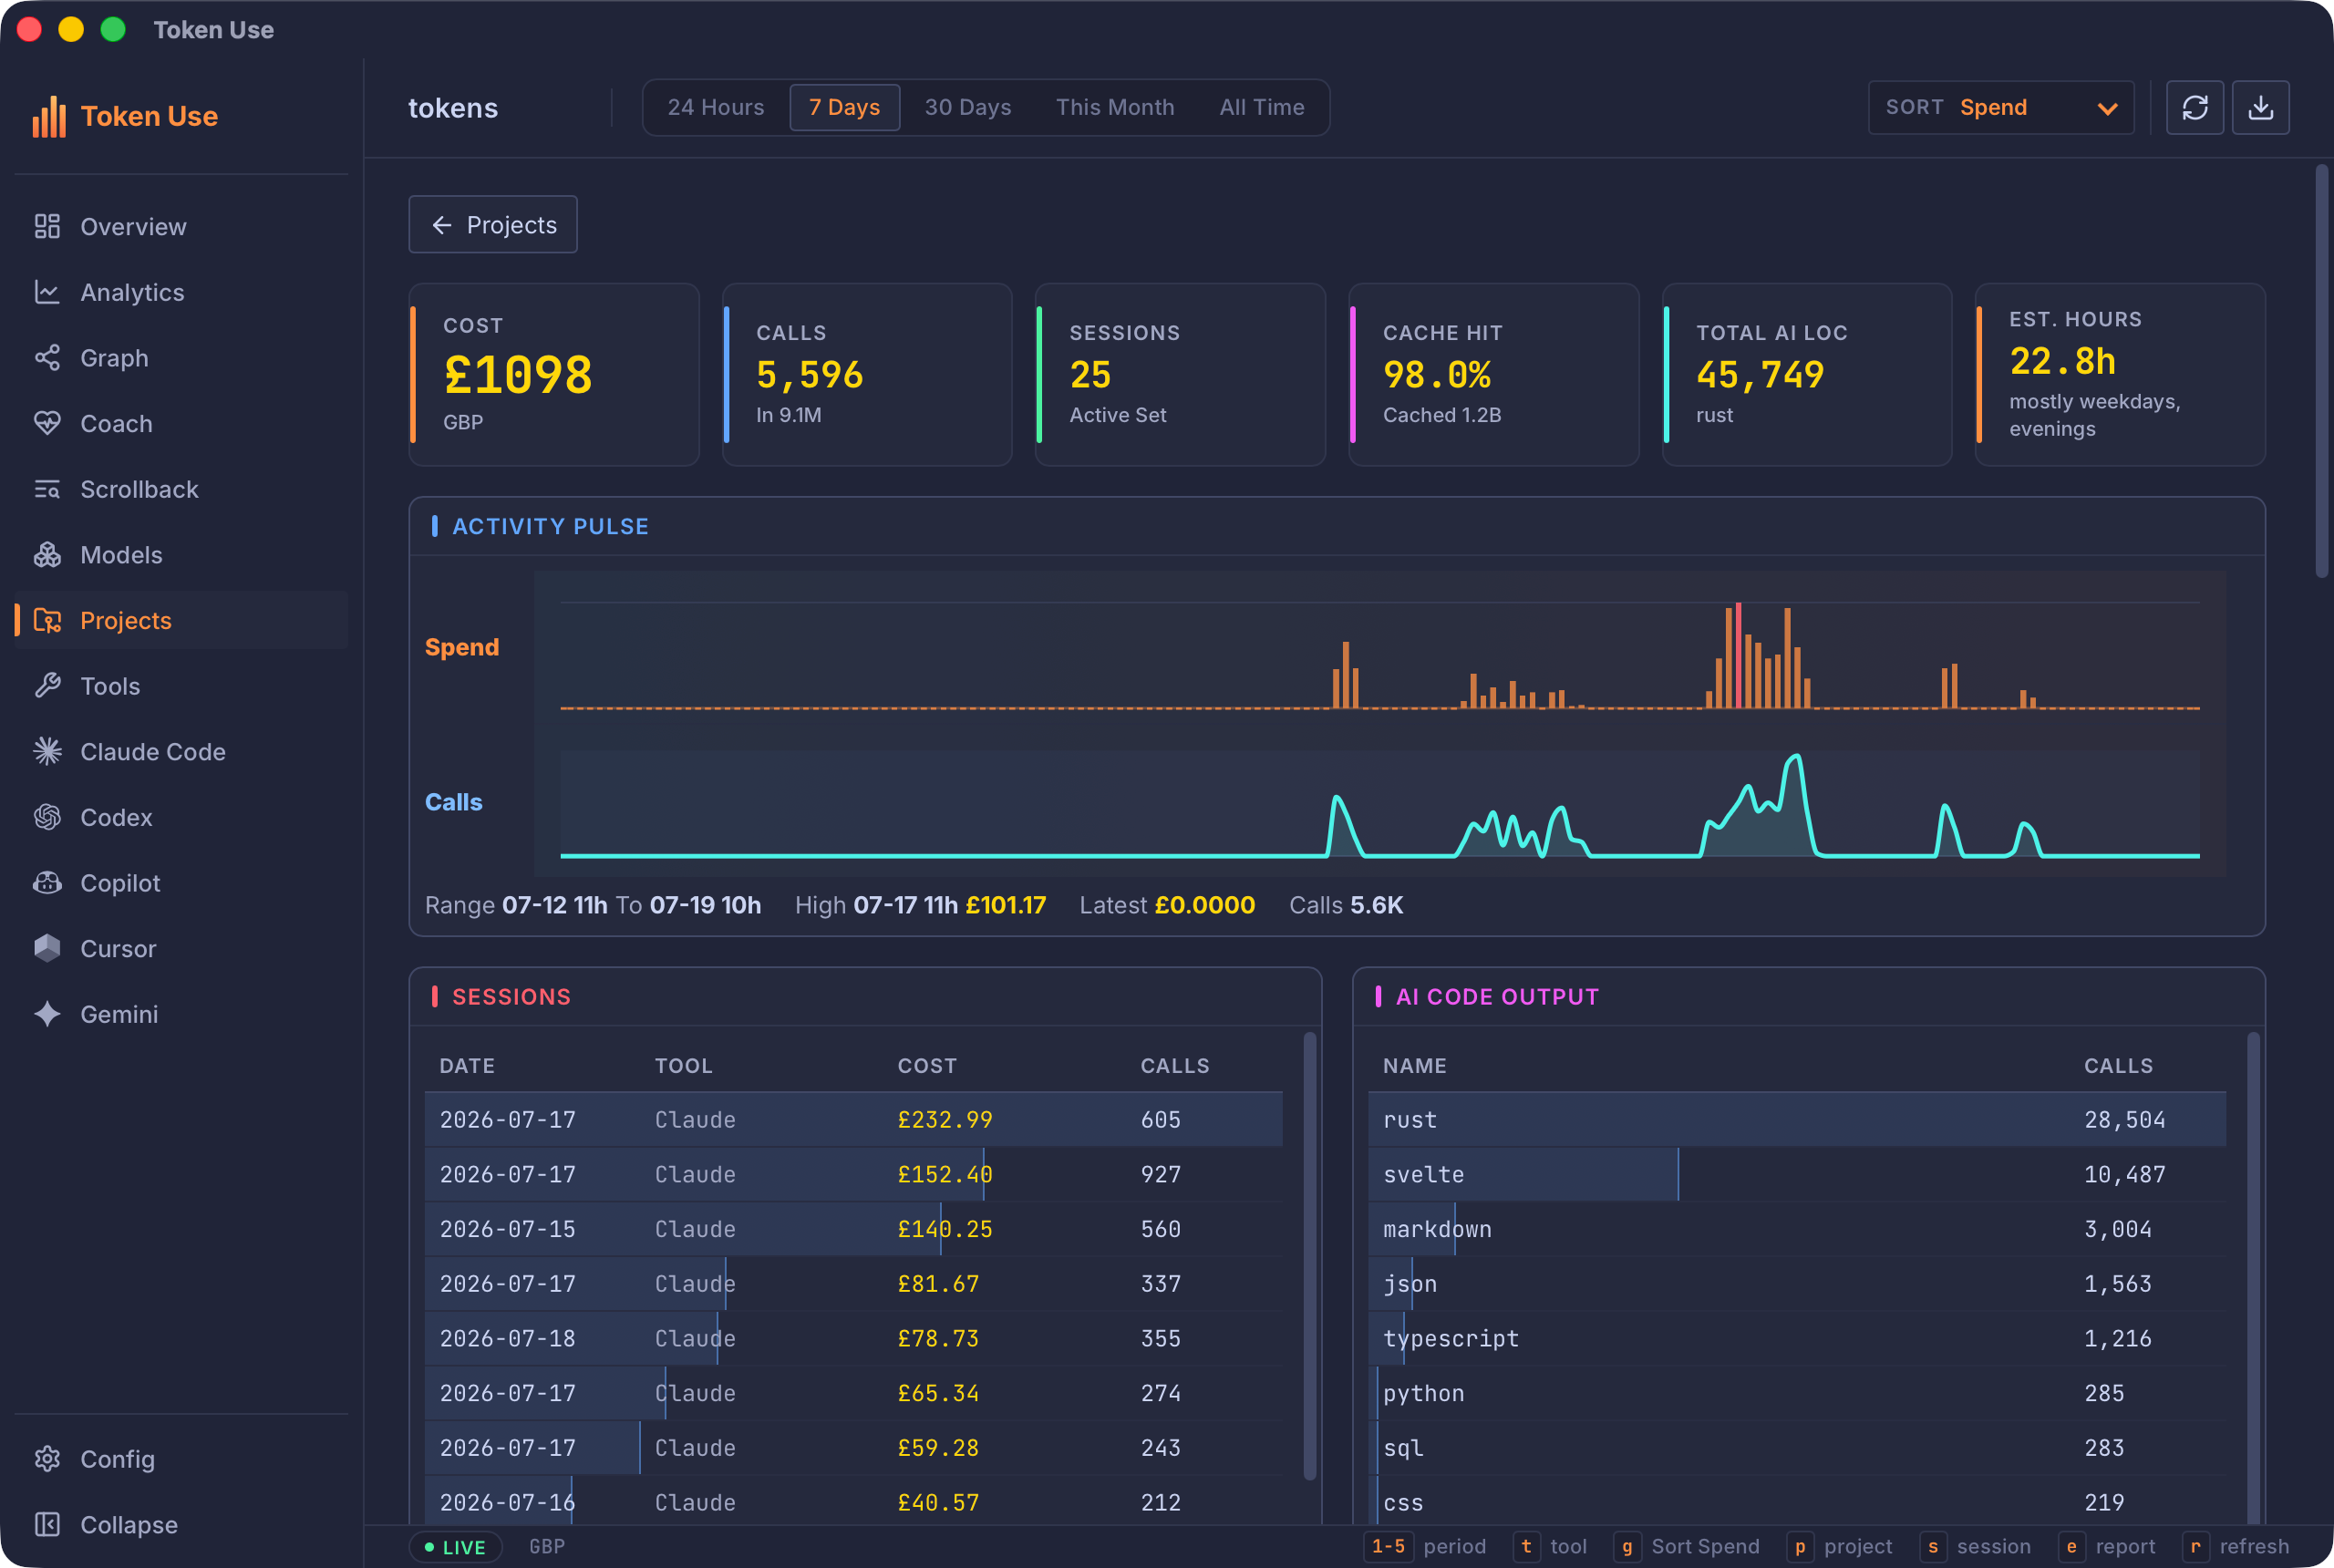Image resolution: width=2334 pixels, height=1568 pixels.
Task: Click the tallest Spend bar in Activity Pulse
Action: pos(1738,655)
